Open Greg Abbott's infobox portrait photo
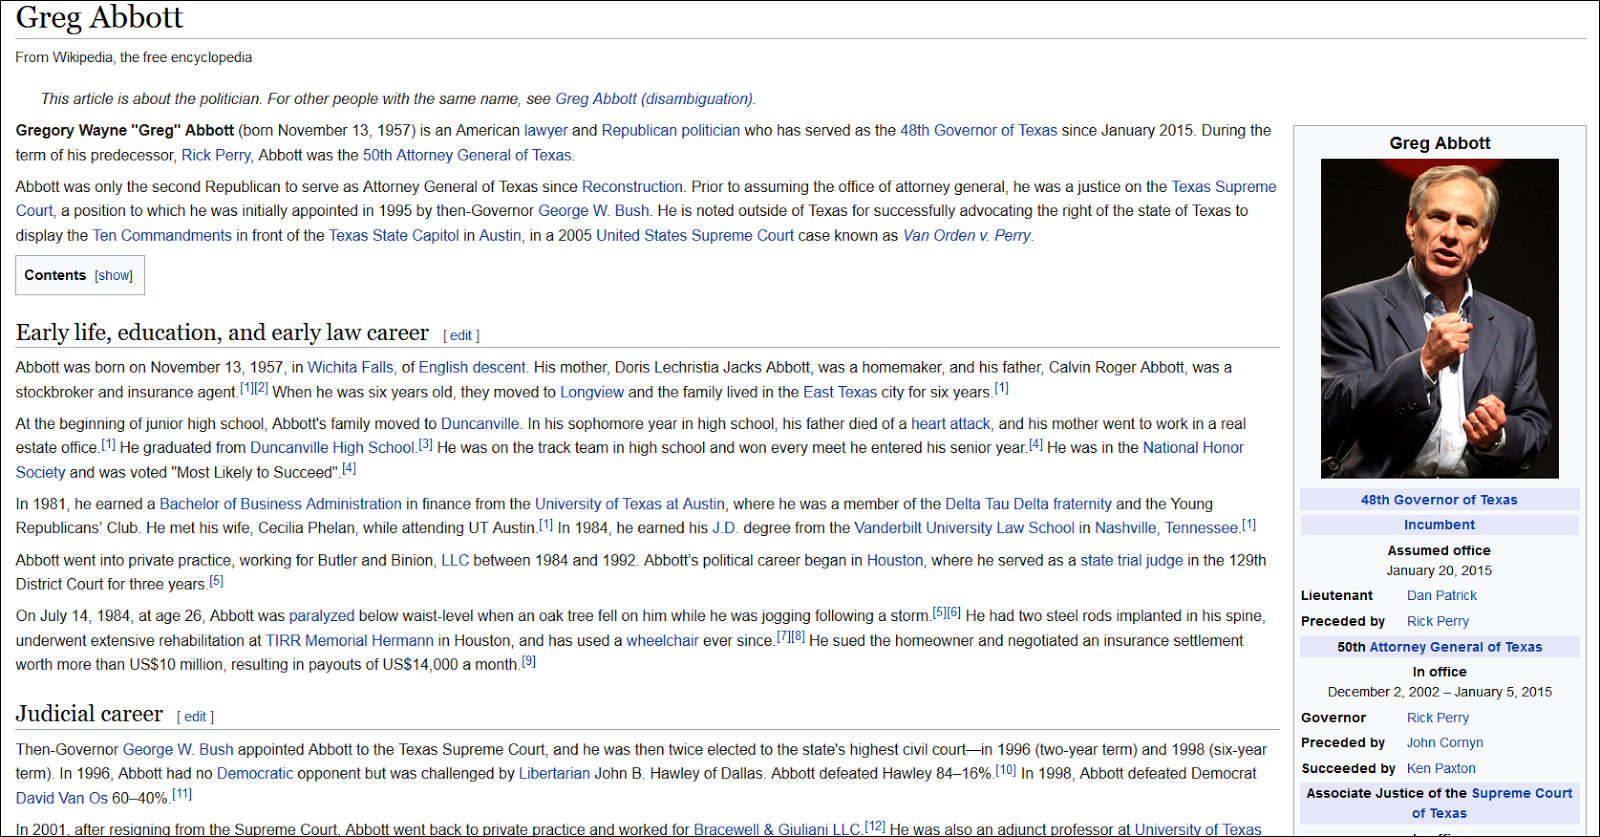Image resolution: width=1600 pixels, height=837 pixels. [x=1439, y=318]
